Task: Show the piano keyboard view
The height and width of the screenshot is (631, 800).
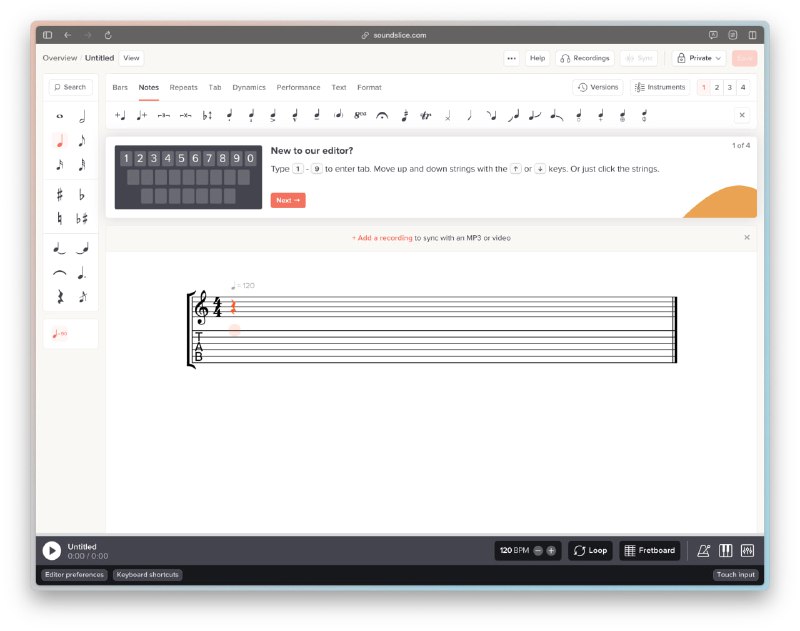Action: click(726, 550)
